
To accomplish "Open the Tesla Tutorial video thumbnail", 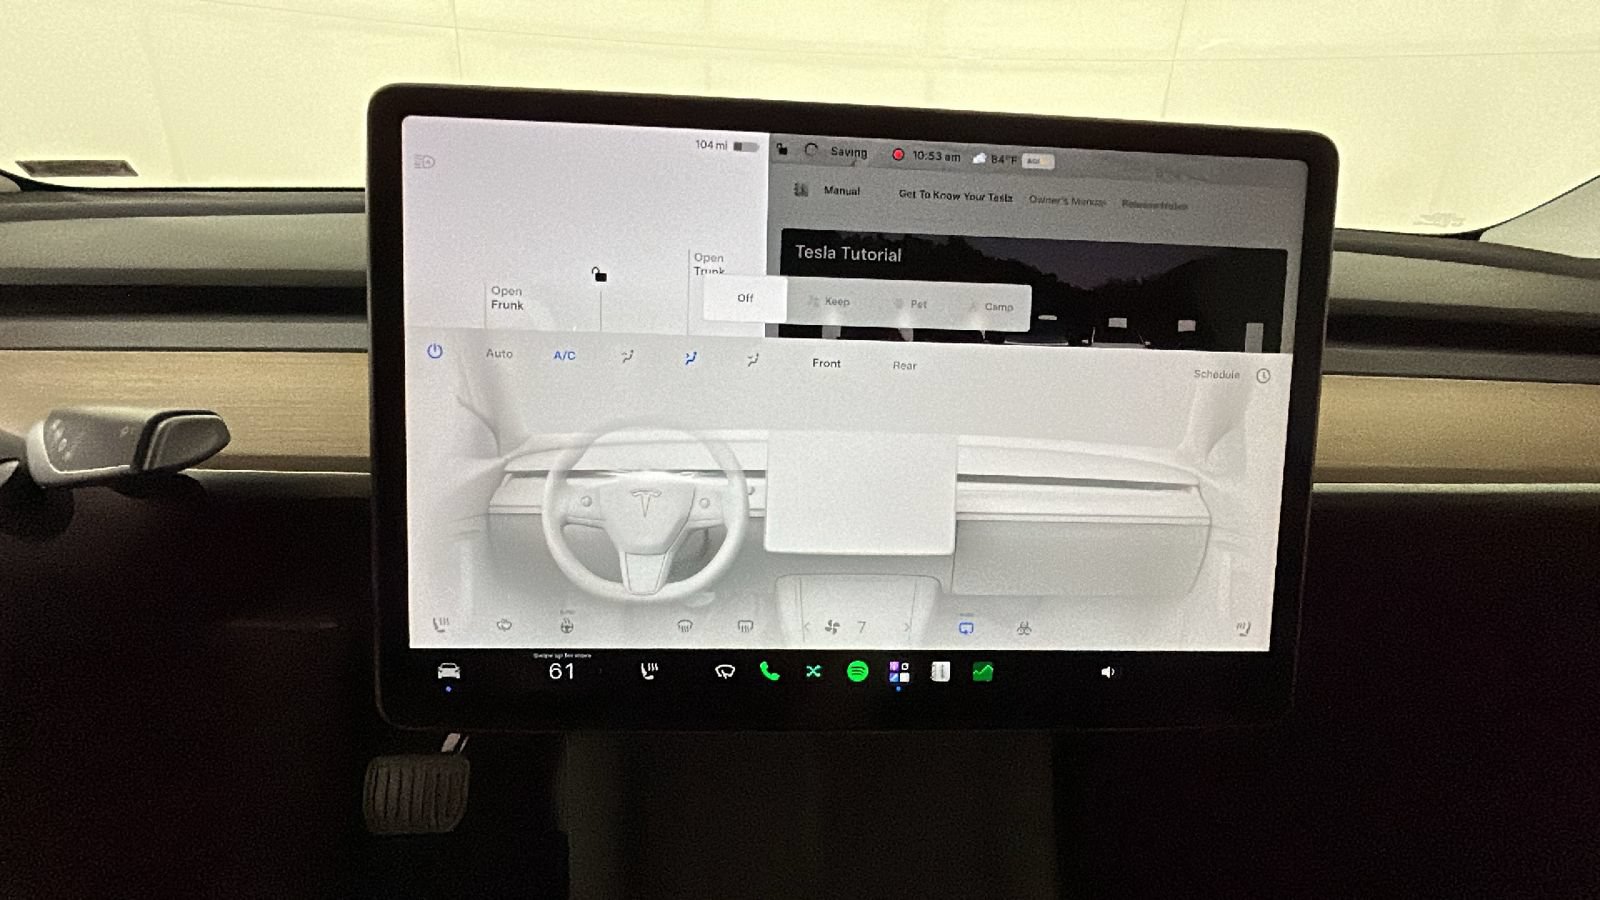I will 1033,290.
